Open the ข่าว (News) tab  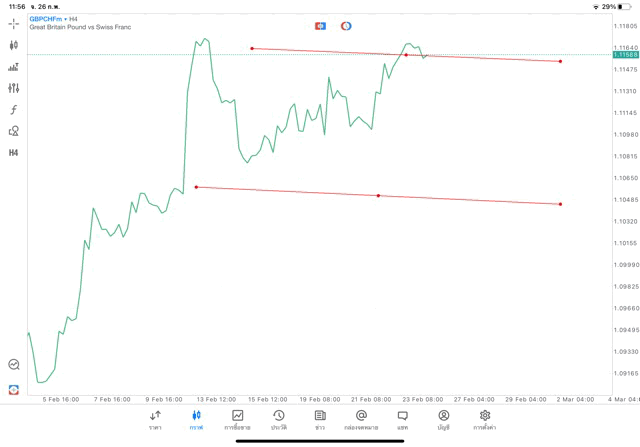(320, 420)
